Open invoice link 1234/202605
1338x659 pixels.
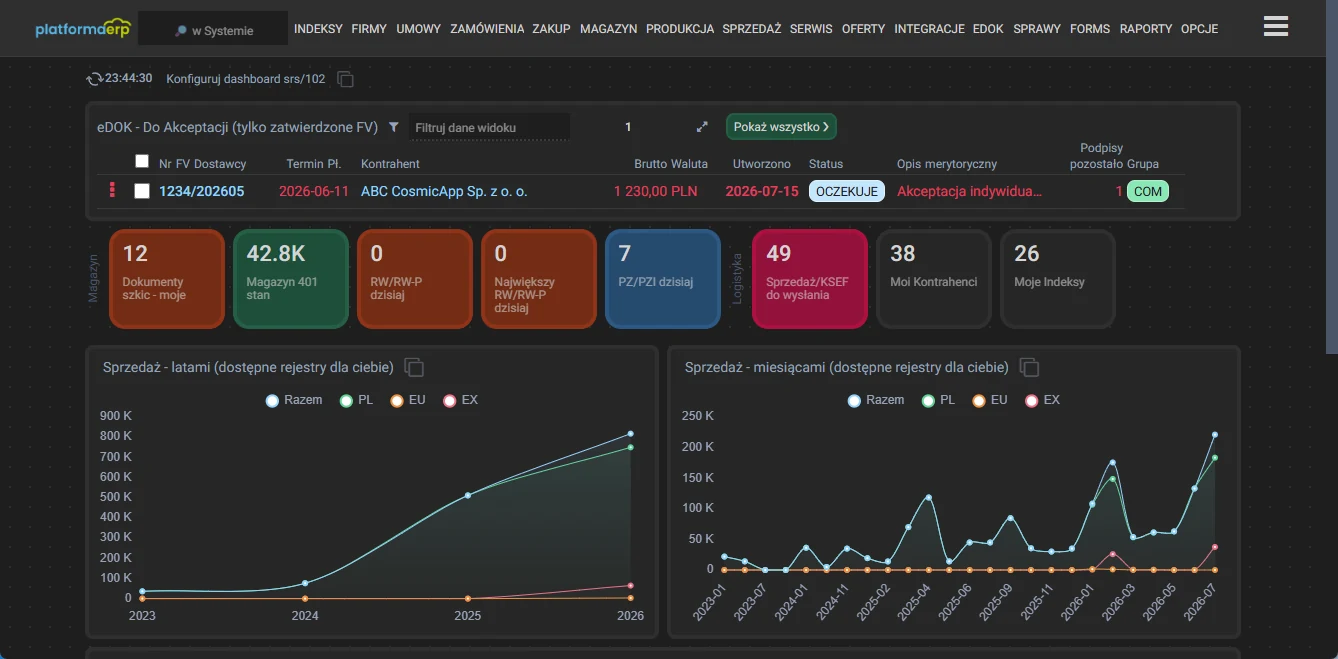[x=202, y=191]
